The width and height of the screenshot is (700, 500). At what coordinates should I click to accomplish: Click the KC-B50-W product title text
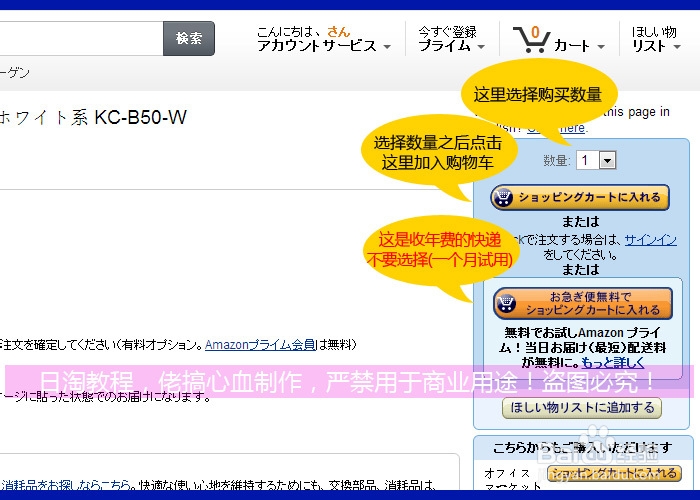[140, 117]
